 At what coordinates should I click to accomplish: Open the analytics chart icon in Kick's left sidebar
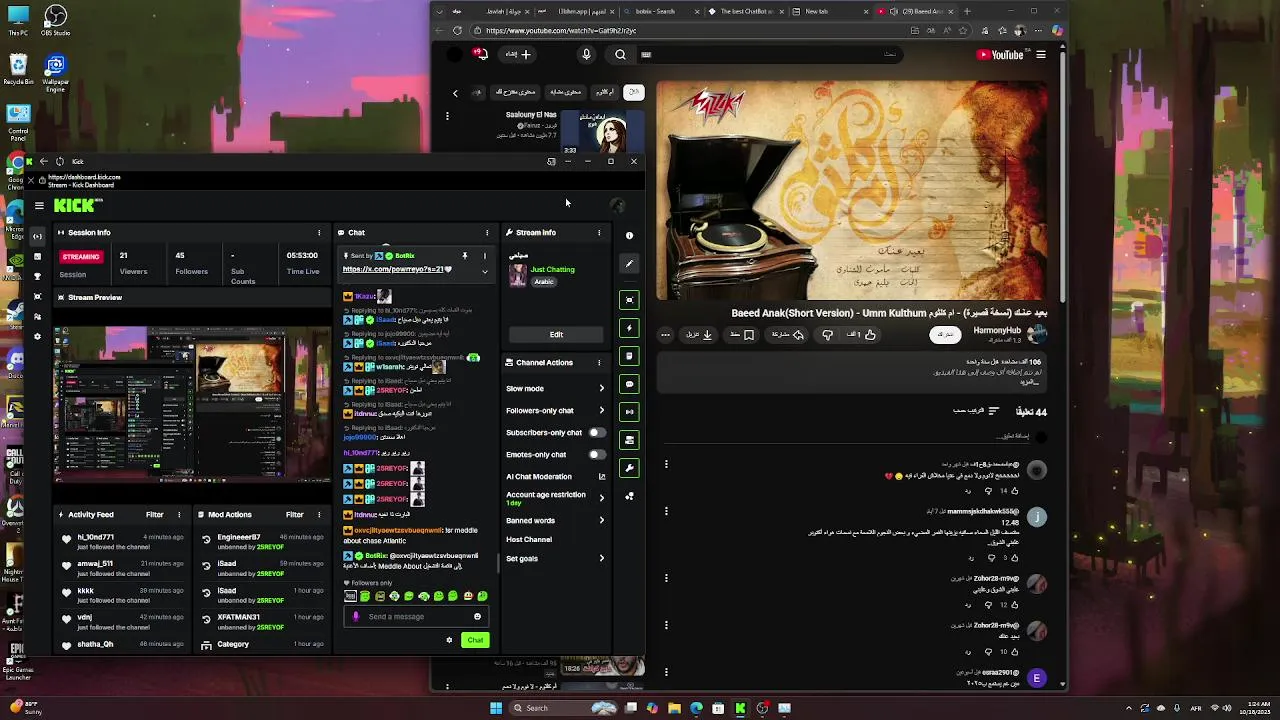(38, 257)
